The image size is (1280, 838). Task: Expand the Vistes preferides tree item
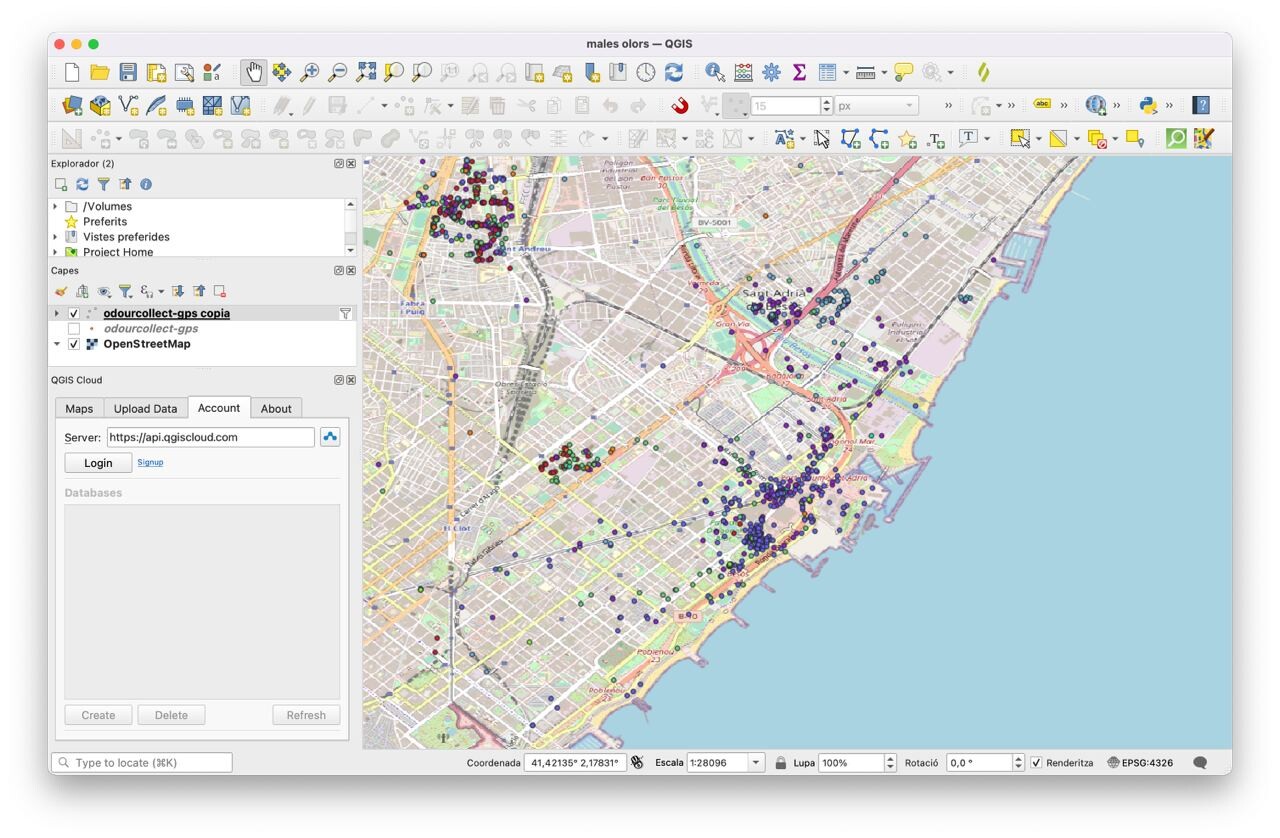tap(55, 237)
